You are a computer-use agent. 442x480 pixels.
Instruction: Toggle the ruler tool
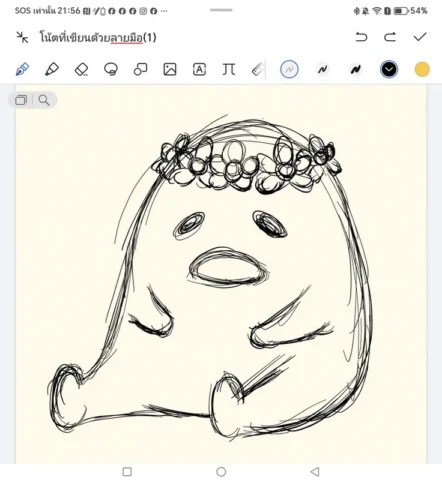pyautogui.click(x=258, y=69)
